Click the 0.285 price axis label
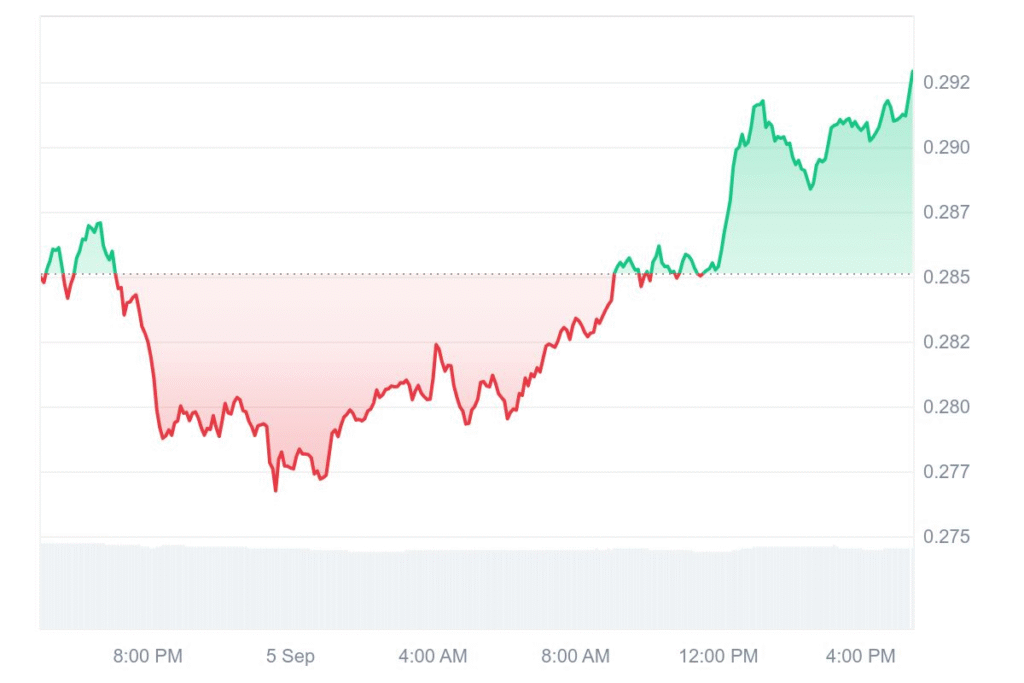Image resolution: width=1024 pixels, height=683 pixels. [x=946, y=278]
